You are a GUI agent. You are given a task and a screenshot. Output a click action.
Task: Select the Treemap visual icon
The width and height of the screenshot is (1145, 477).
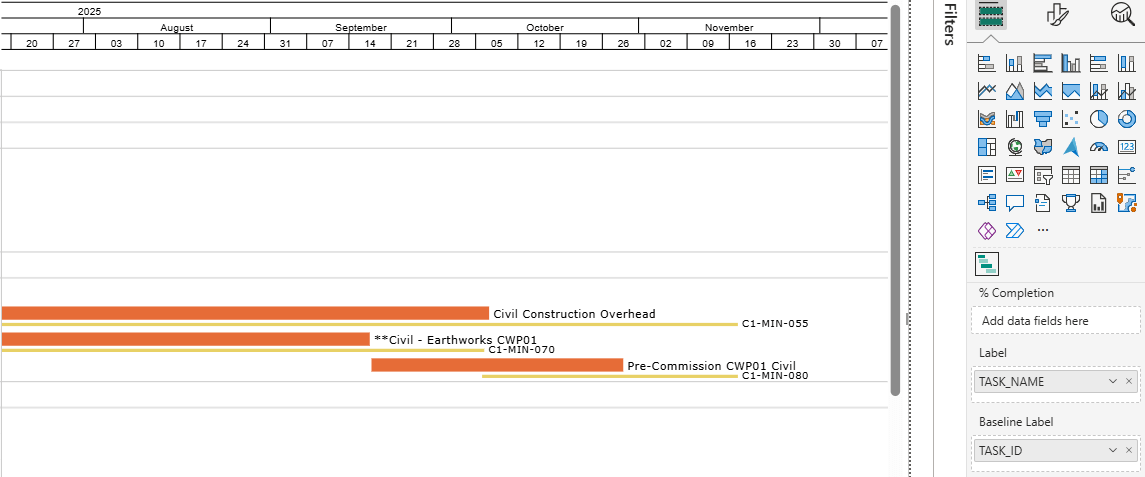(986, 147)
